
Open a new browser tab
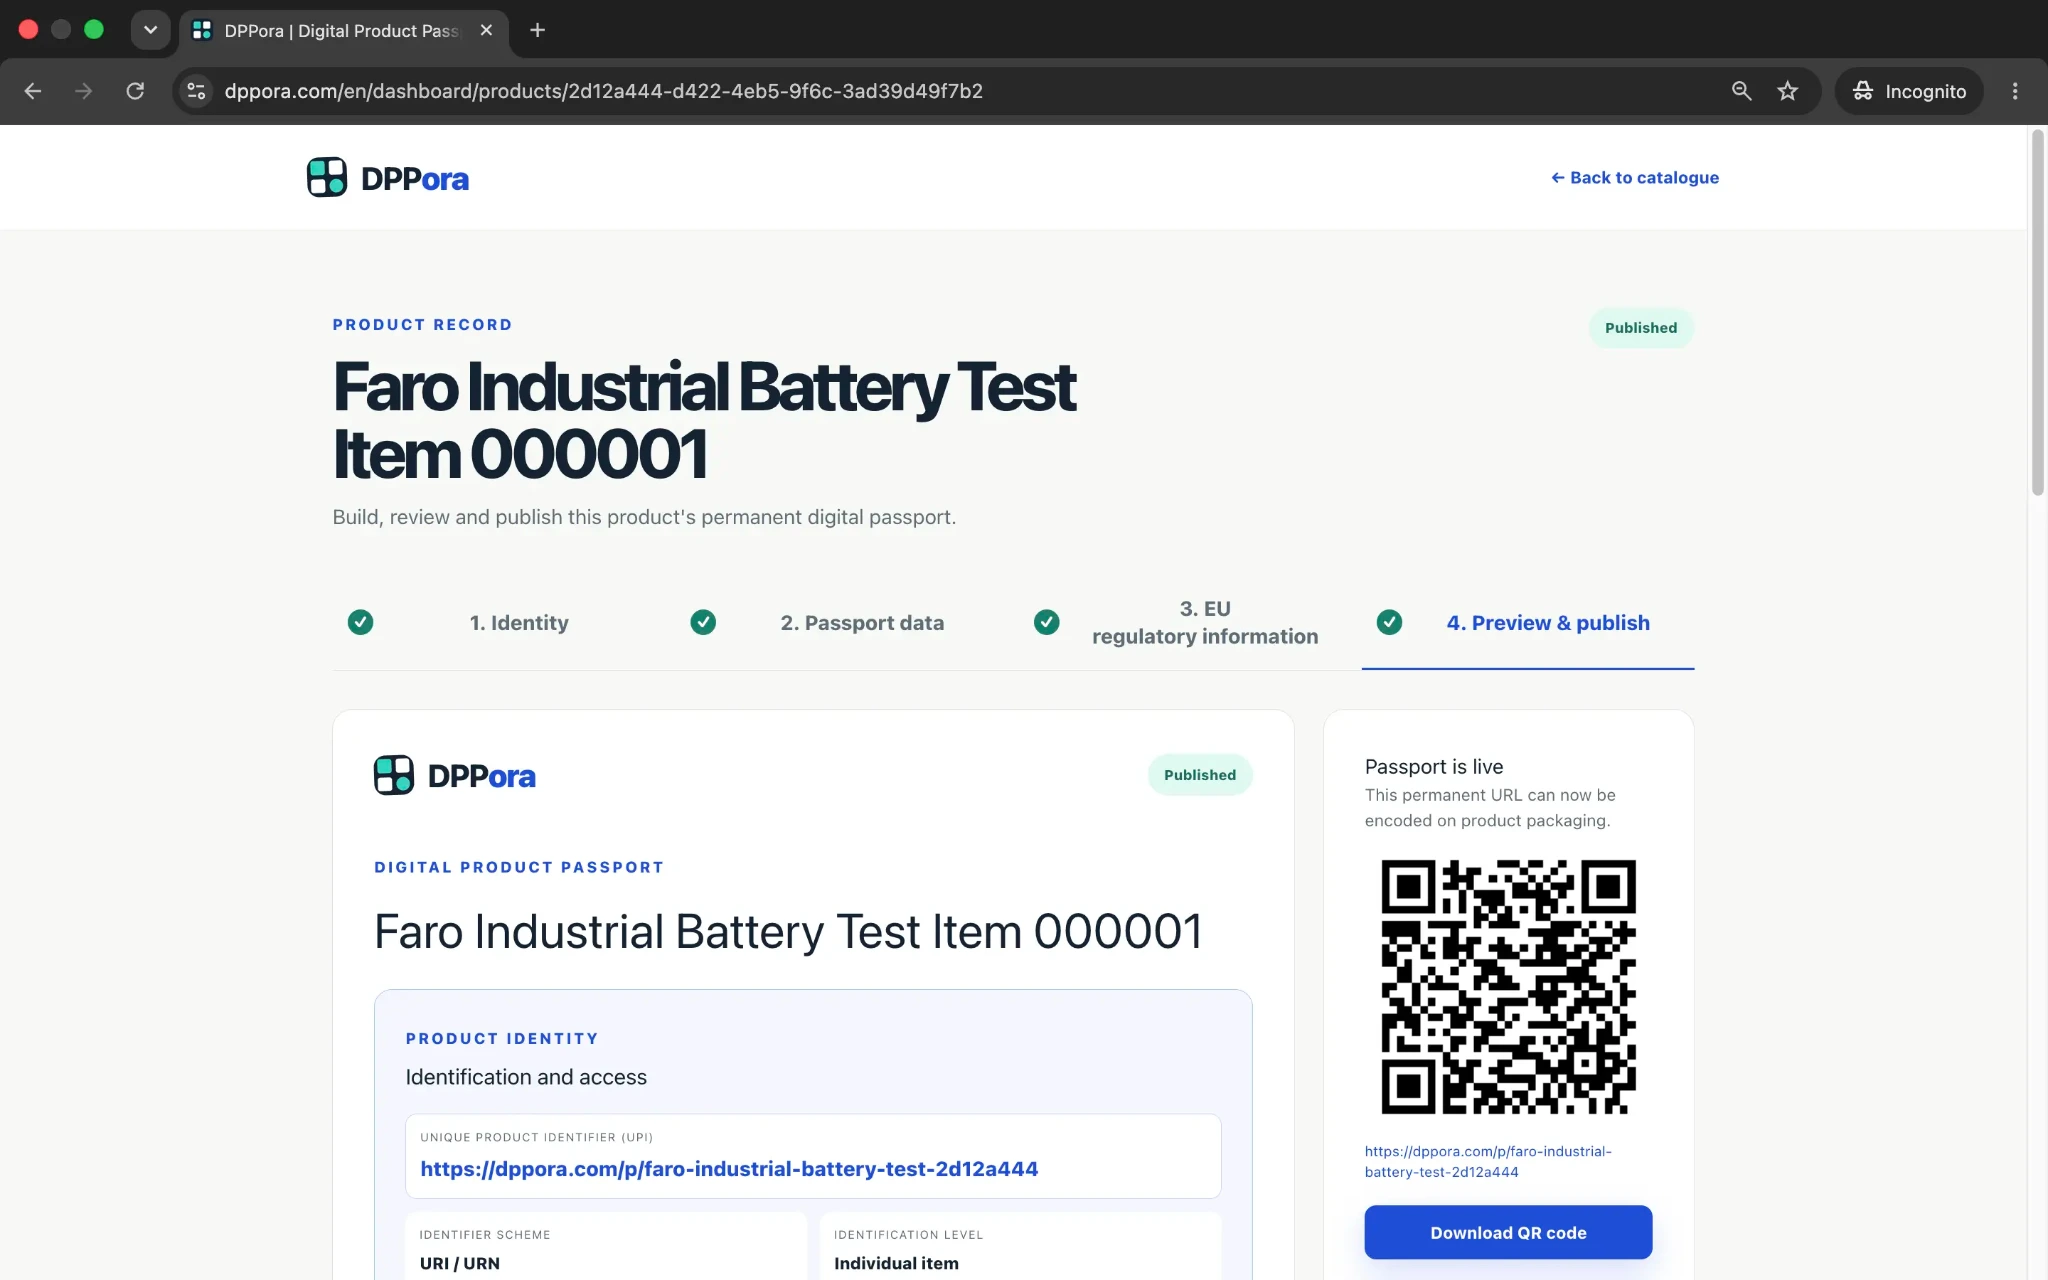tap(537, 30)
